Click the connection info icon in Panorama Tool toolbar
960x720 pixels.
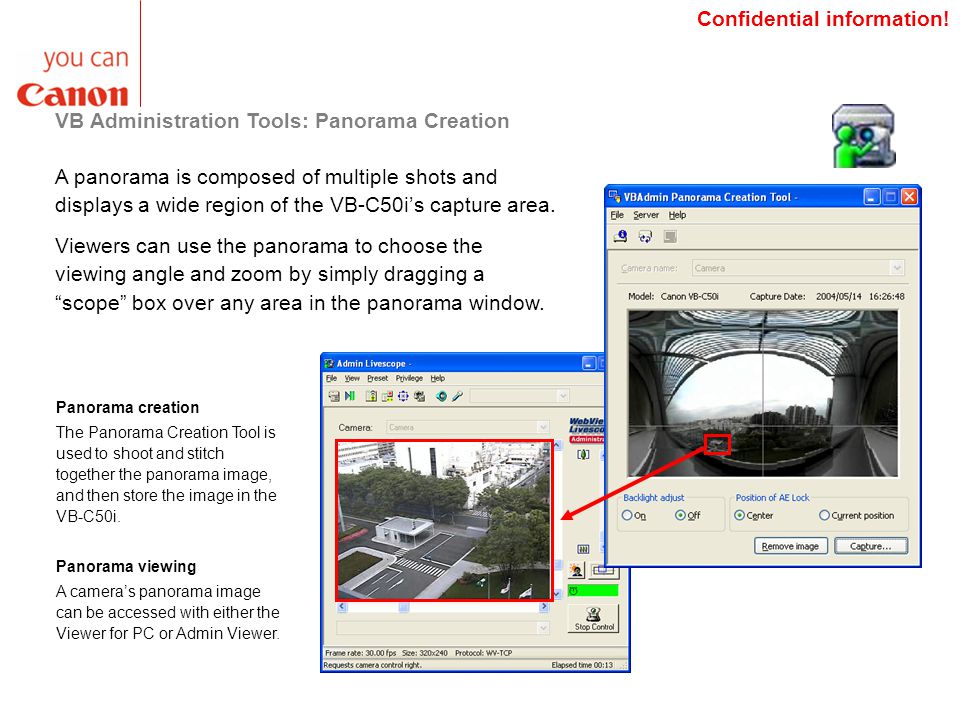click(x=620, y=236)
